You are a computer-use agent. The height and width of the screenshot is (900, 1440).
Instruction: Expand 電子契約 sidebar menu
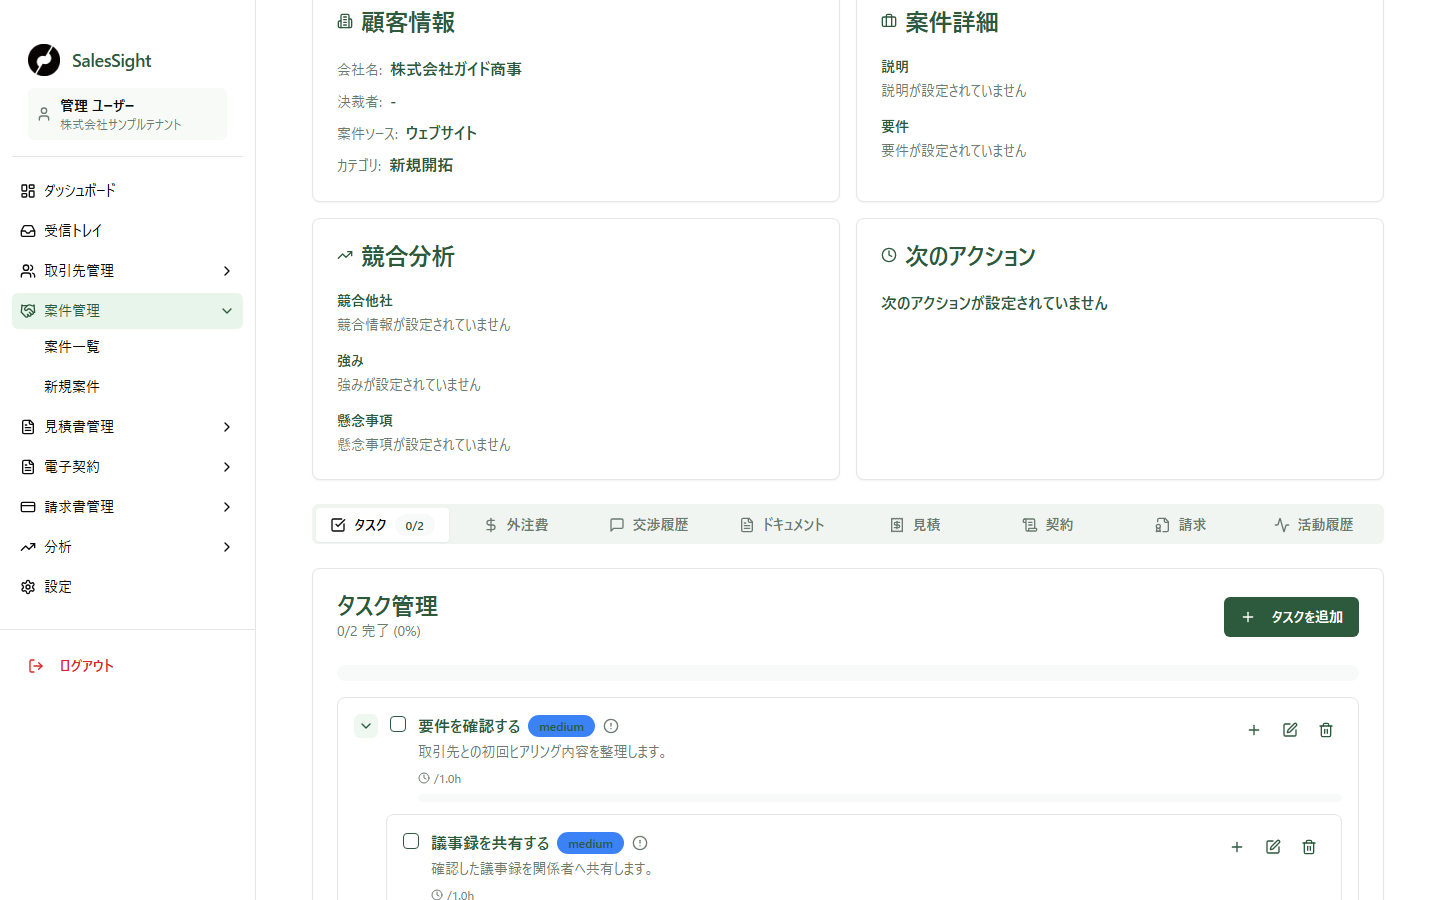(127, 467)
